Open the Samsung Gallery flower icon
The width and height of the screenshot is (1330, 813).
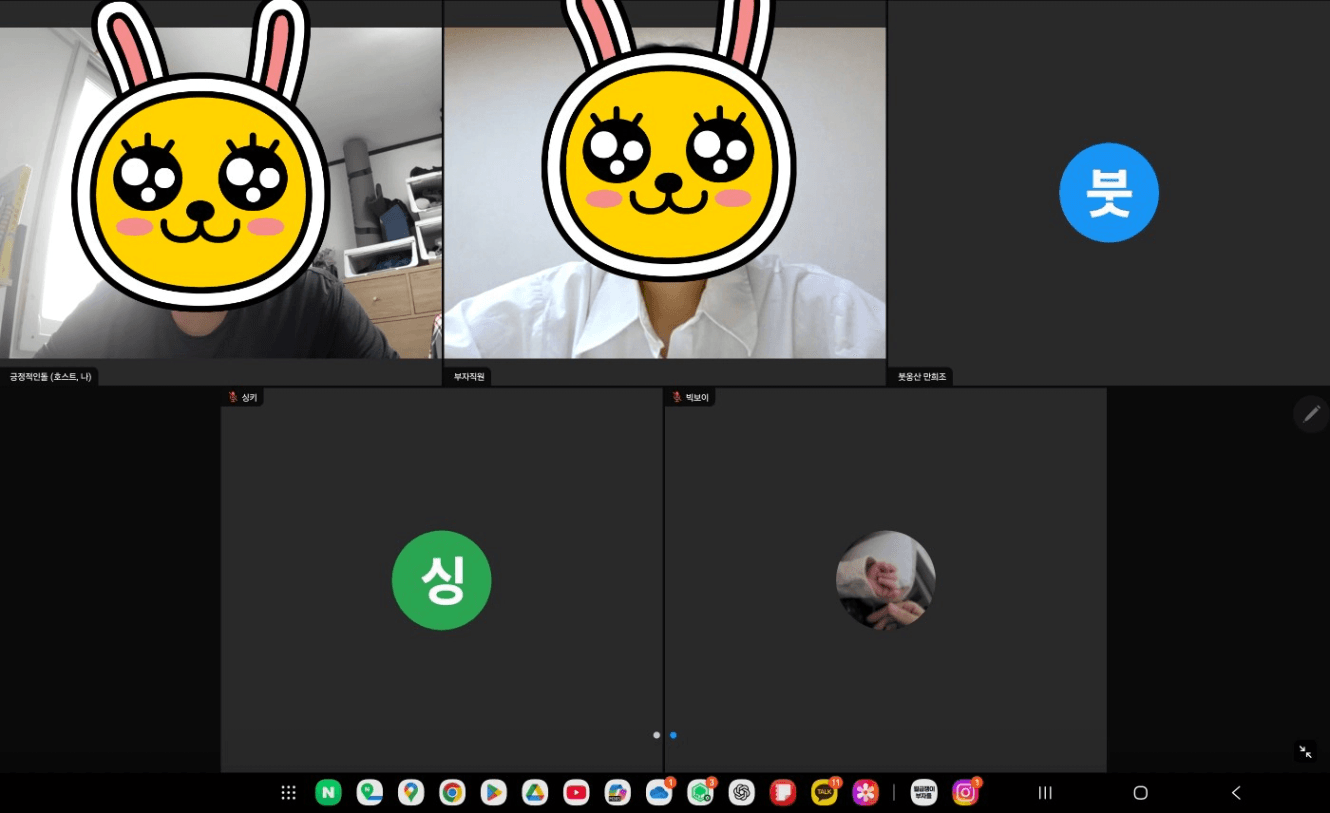pos(865,793)
